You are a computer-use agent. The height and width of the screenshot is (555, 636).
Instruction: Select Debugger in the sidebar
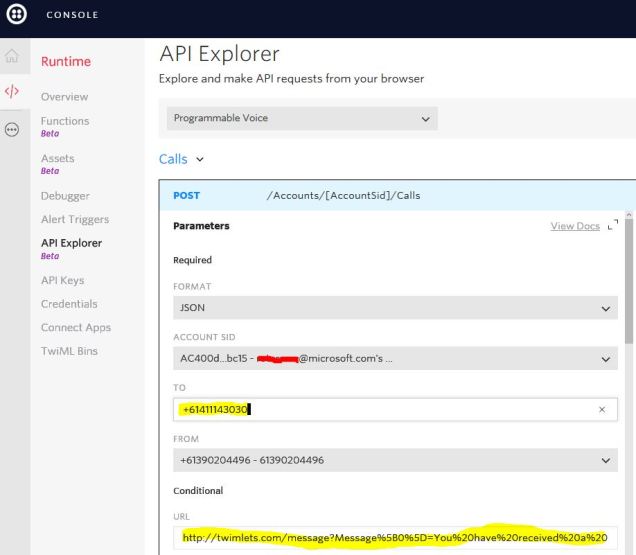coord(65,196)
